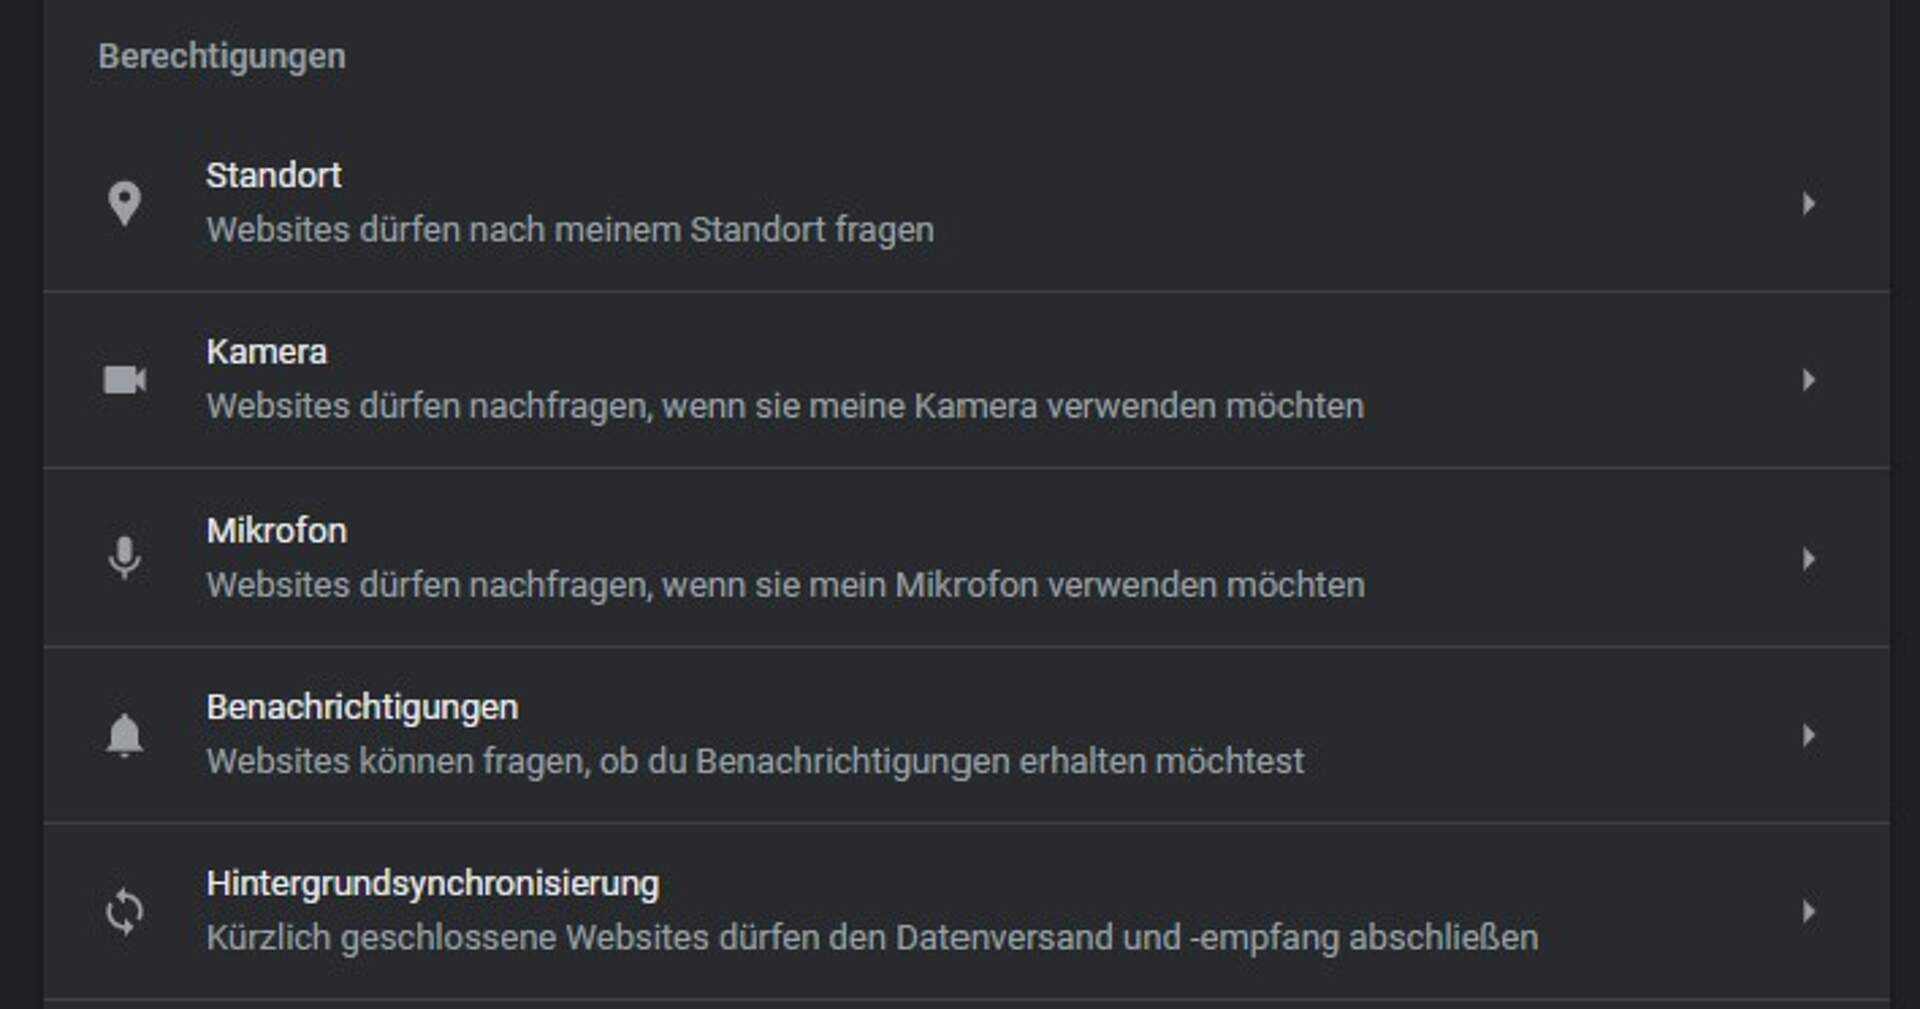Screen dimensions: 1920x1009
Task: Click the video camera icon
Action: coord(125,380)
